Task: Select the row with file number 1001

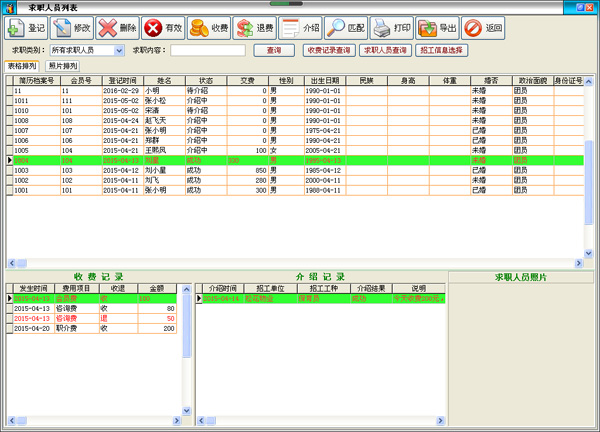Action: [295, 190]
